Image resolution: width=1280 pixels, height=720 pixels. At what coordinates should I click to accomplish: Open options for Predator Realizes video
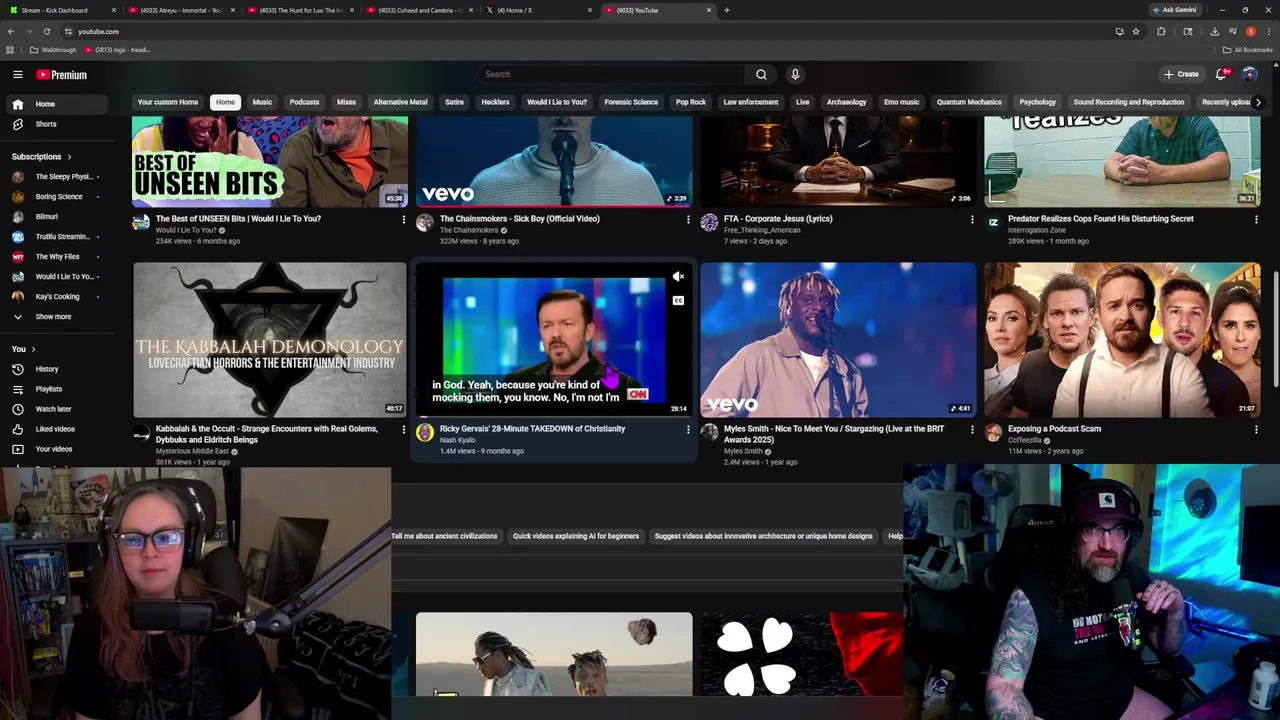(x=1256, y=219)
